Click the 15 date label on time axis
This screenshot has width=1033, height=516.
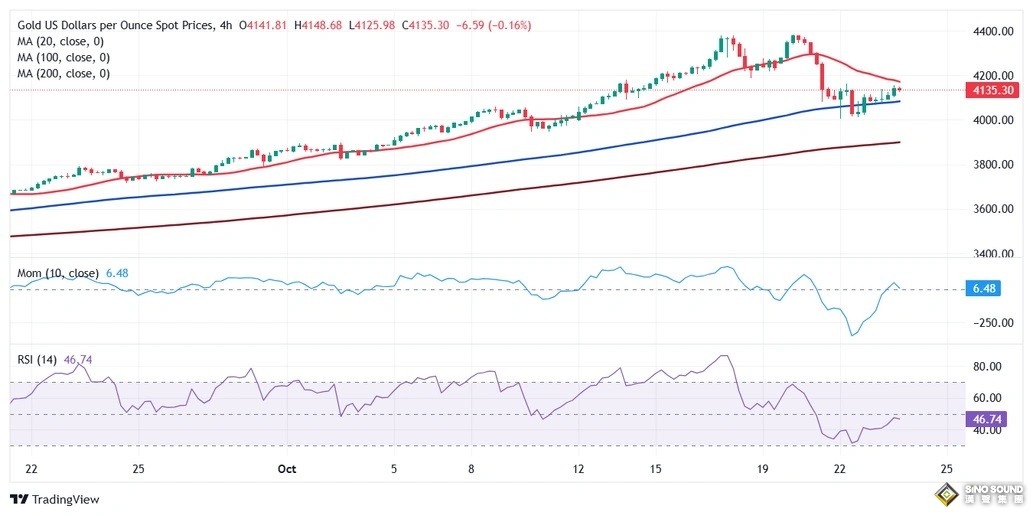[656, 468]
